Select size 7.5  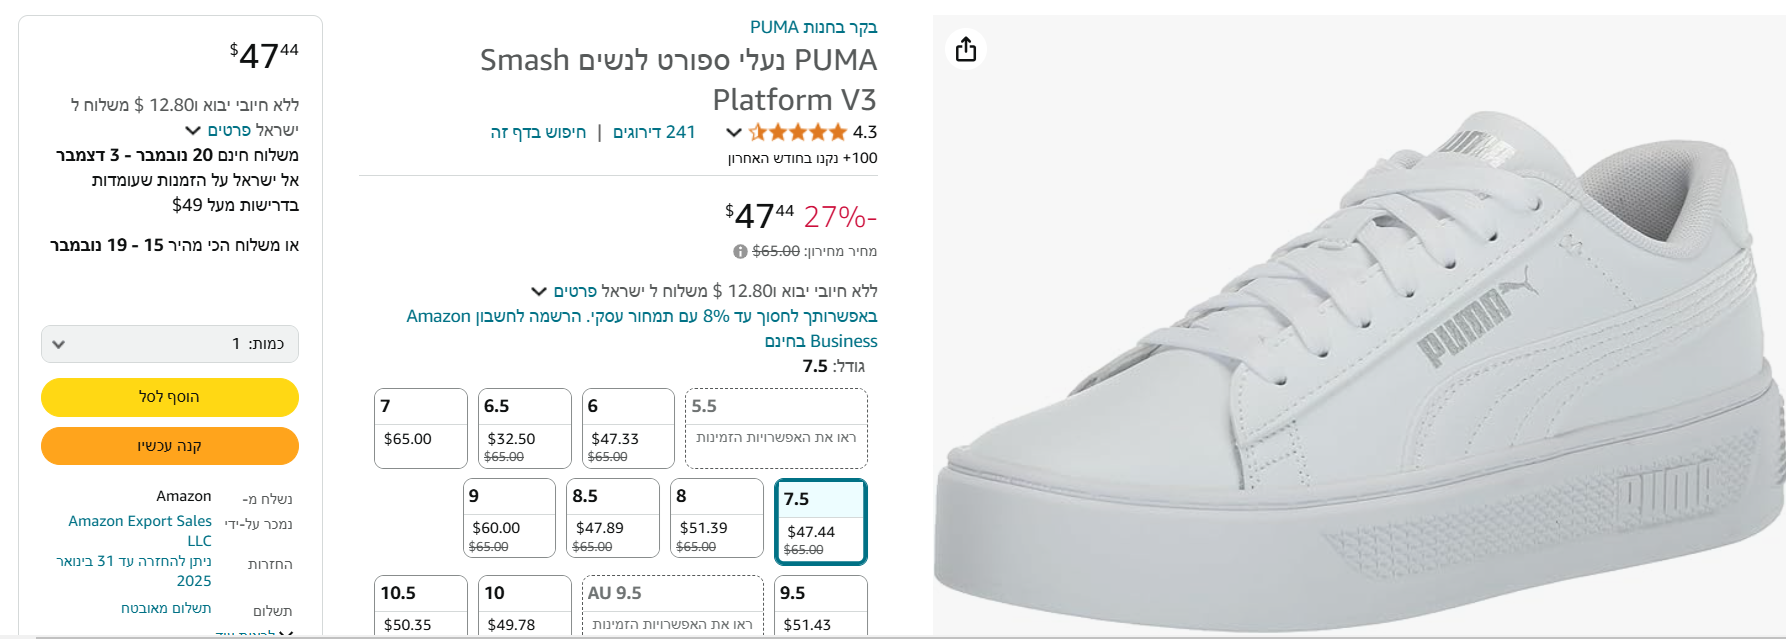[820, 522]
